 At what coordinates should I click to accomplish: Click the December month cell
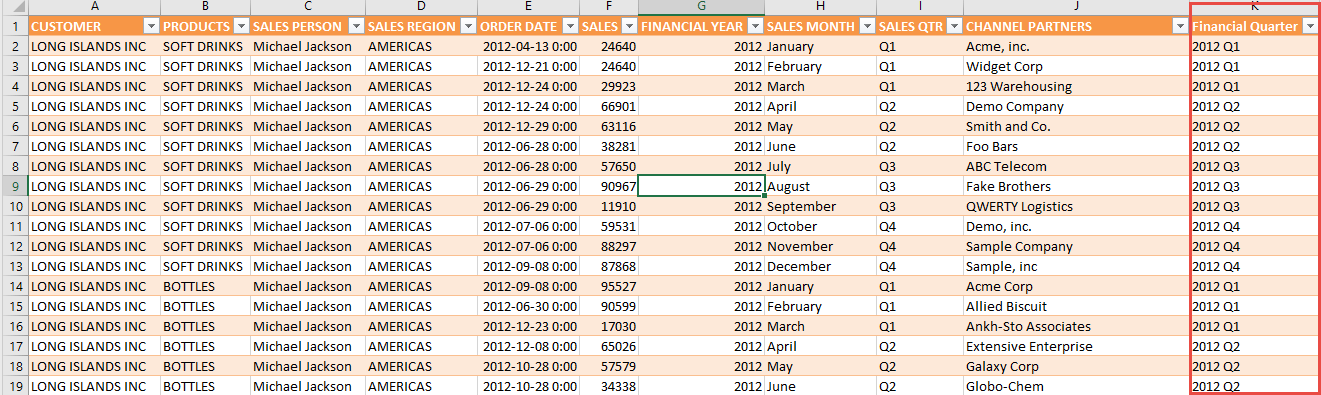820,266
